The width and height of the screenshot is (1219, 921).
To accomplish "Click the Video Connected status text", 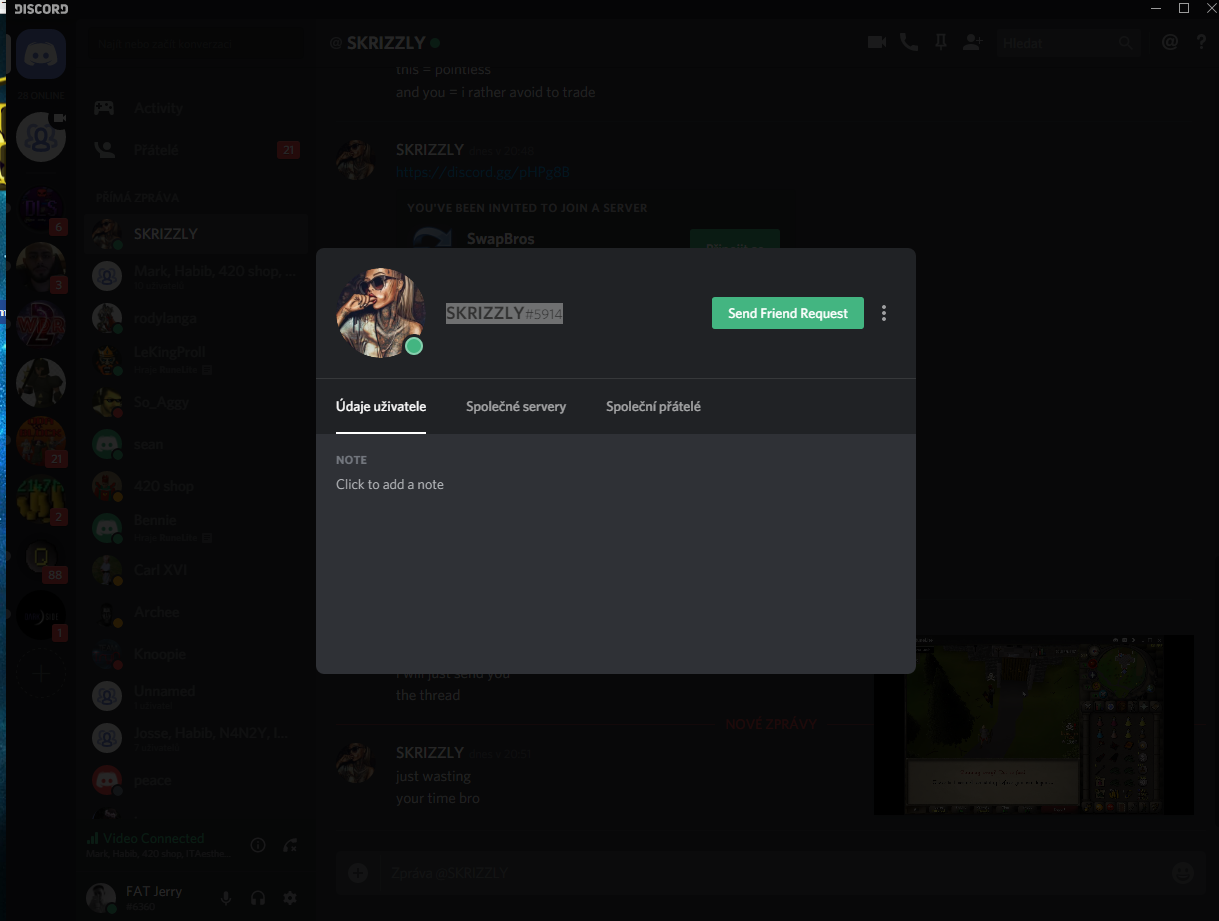I will tap(153, 838).
